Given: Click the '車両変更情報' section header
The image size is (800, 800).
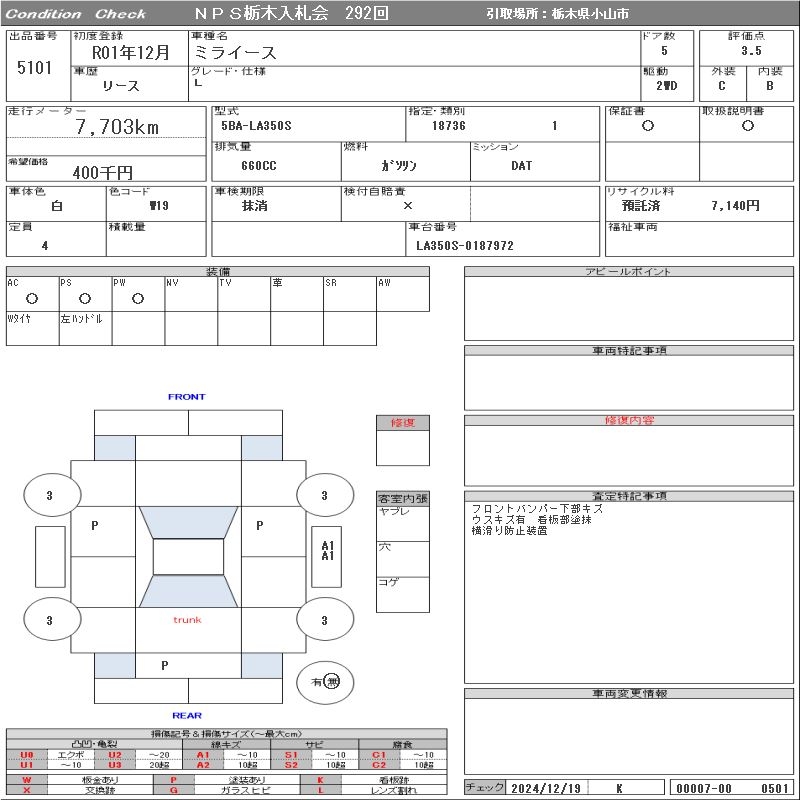Looking at the screenshot, I should click(629, 693).
